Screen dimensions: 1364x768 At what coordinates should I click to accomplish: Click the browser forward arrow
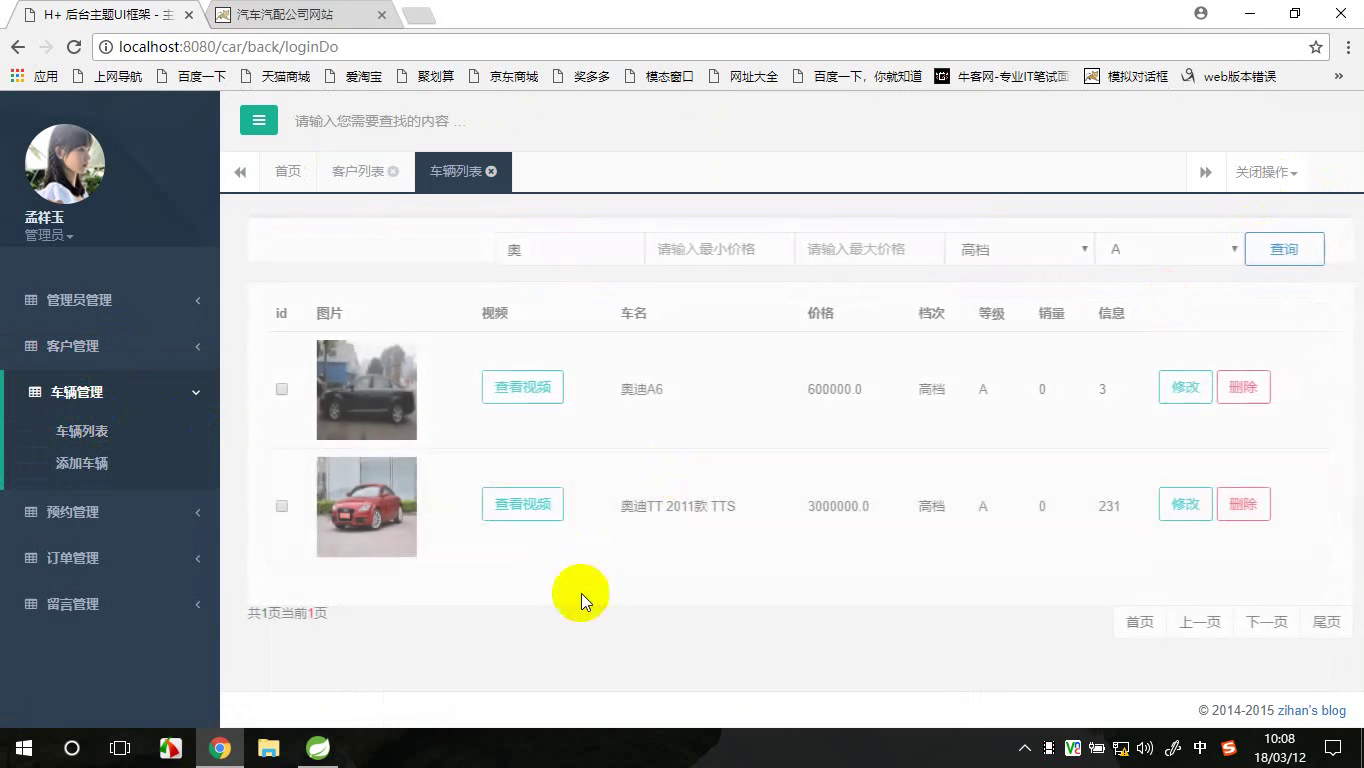(46, 47)
